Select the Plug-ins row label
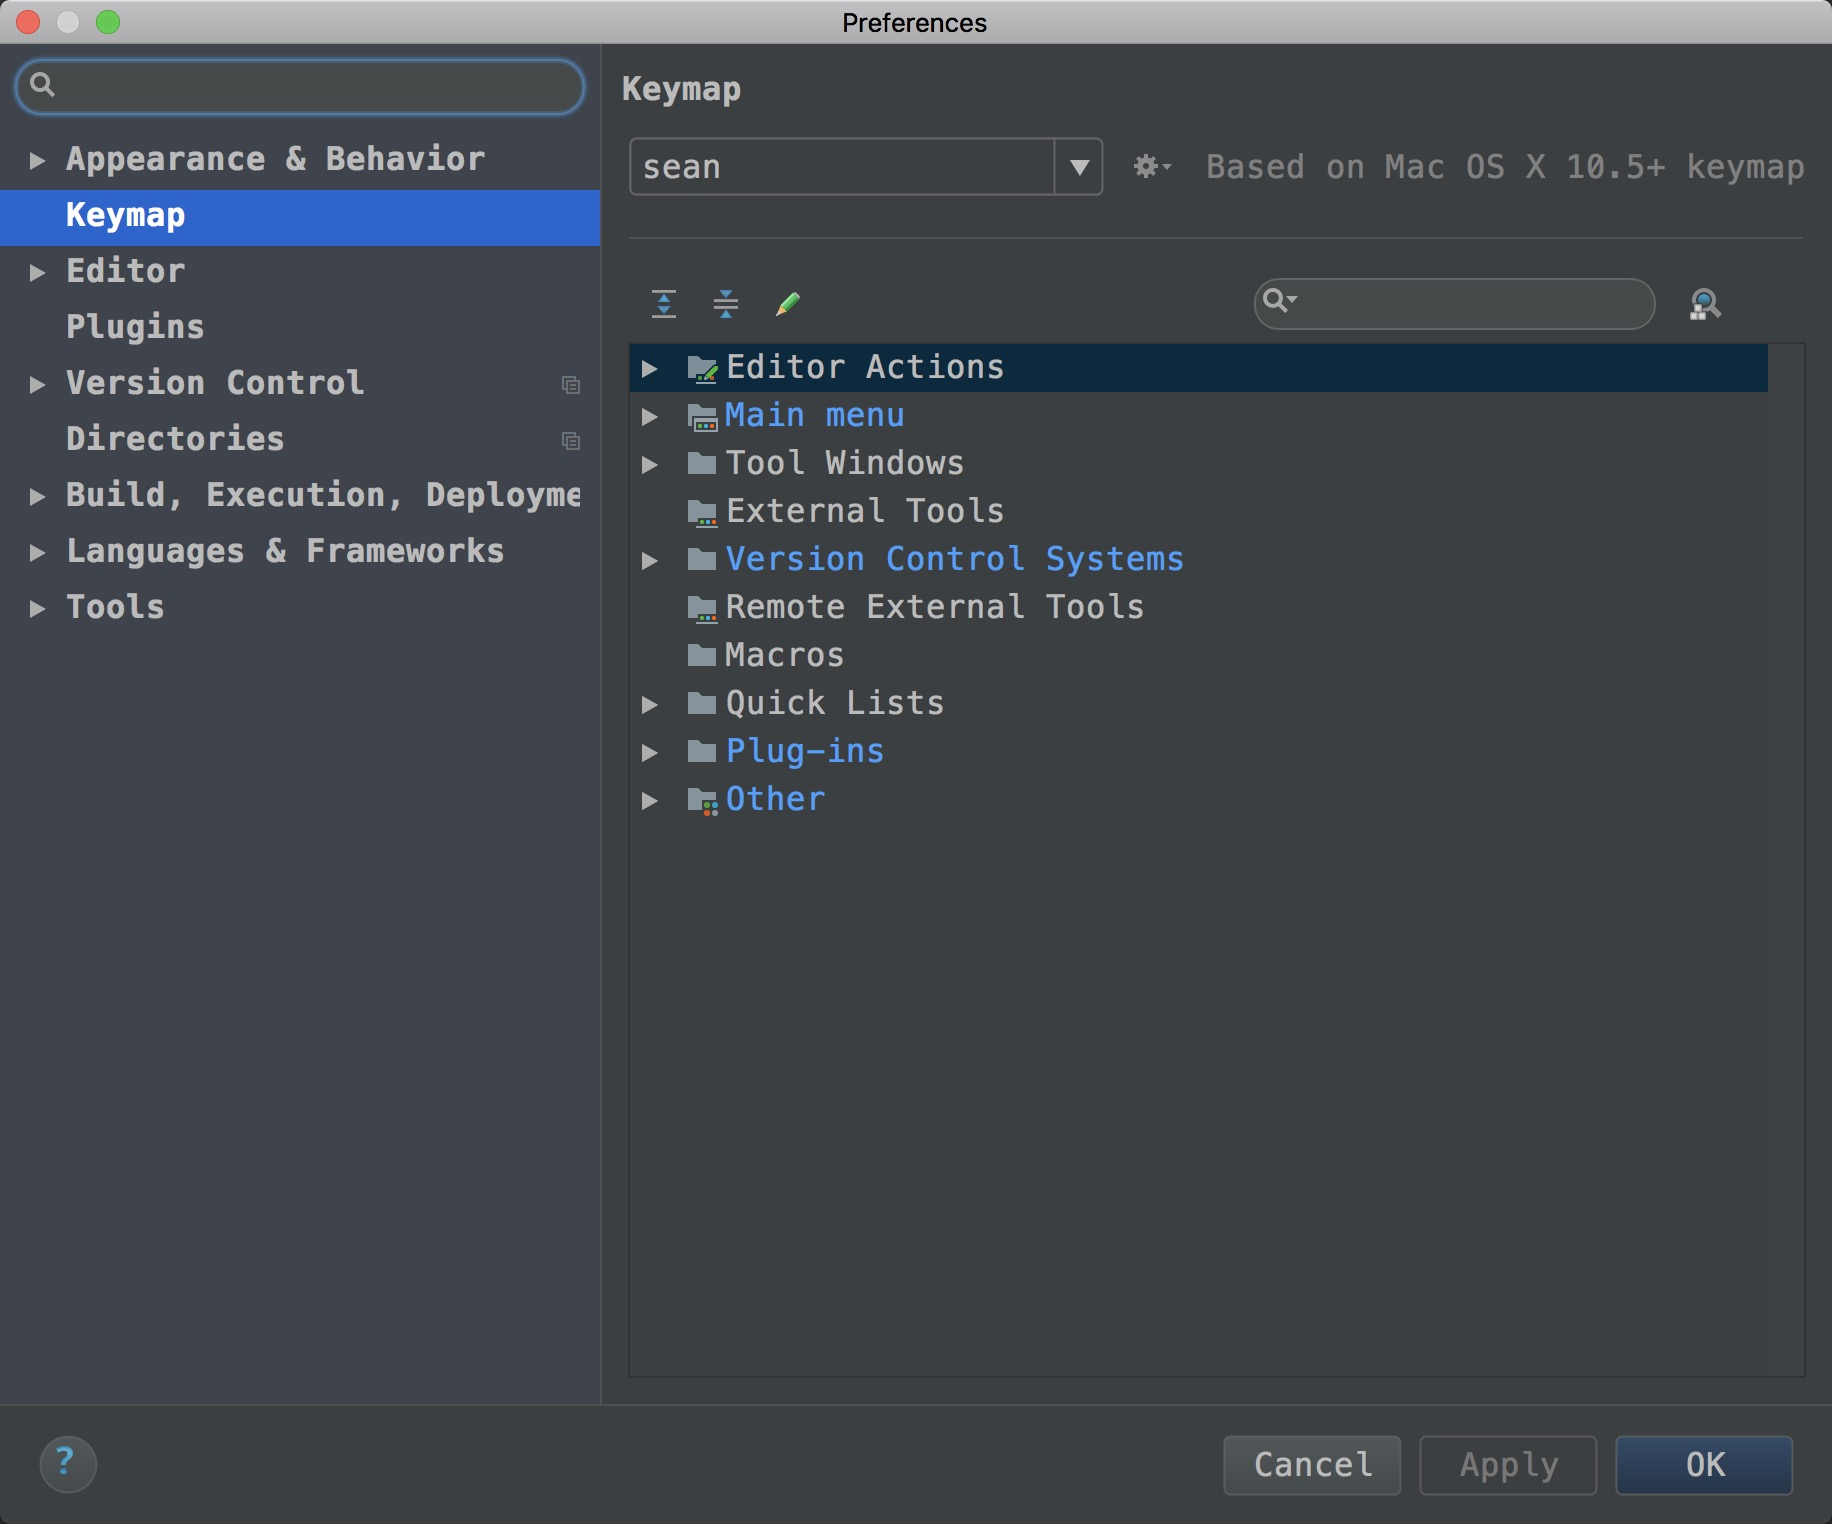 pyautogui.click(x=805, y=751)
